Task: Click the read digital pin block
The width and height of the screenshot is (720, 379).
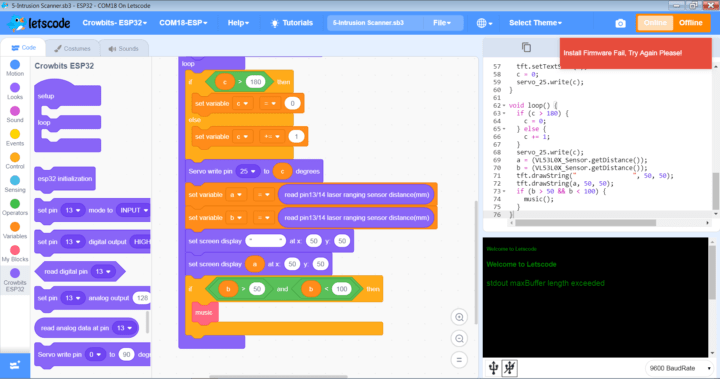Action: pyautogui.click(x=79, y=272)
